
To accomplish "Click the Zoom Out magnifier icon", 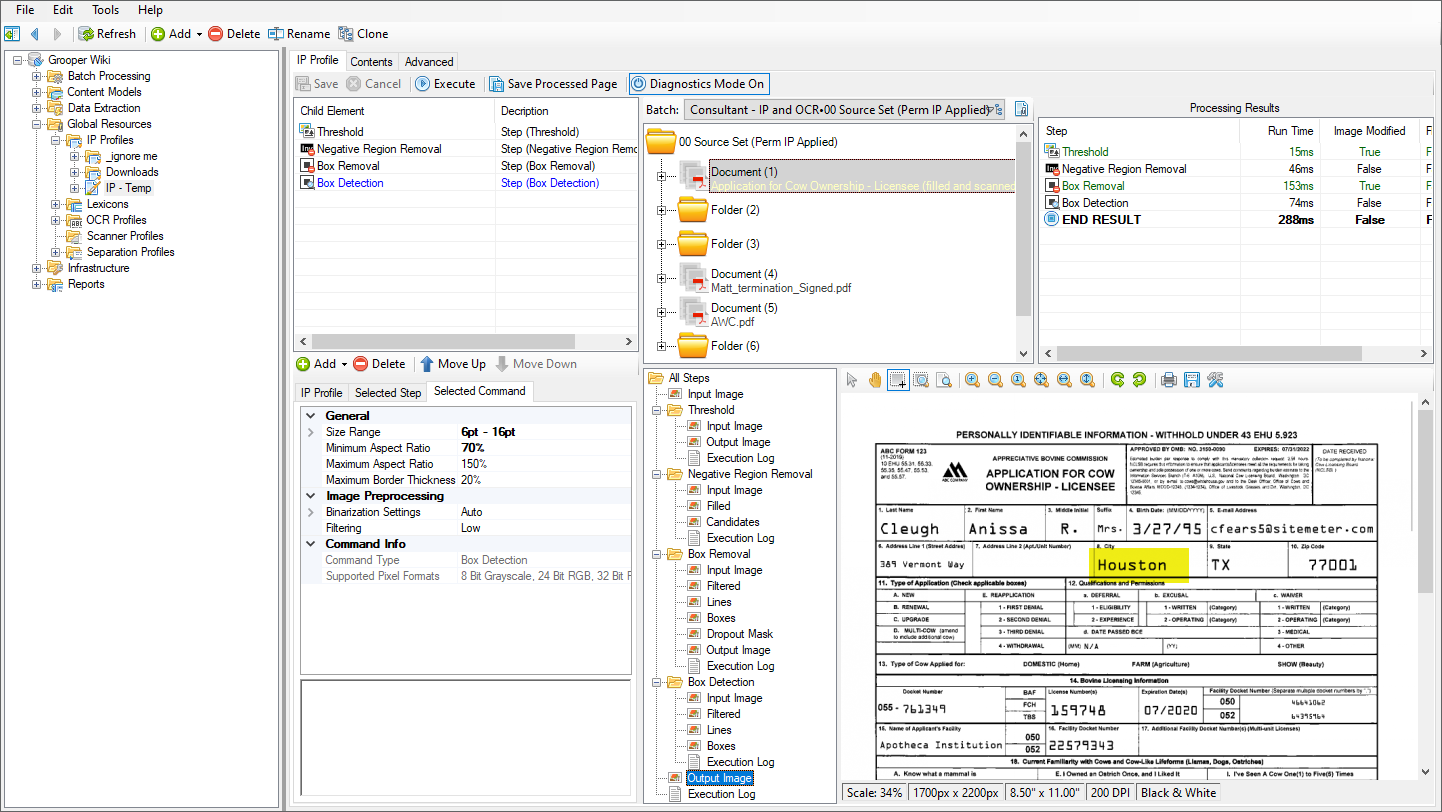I will coord(995,380).
